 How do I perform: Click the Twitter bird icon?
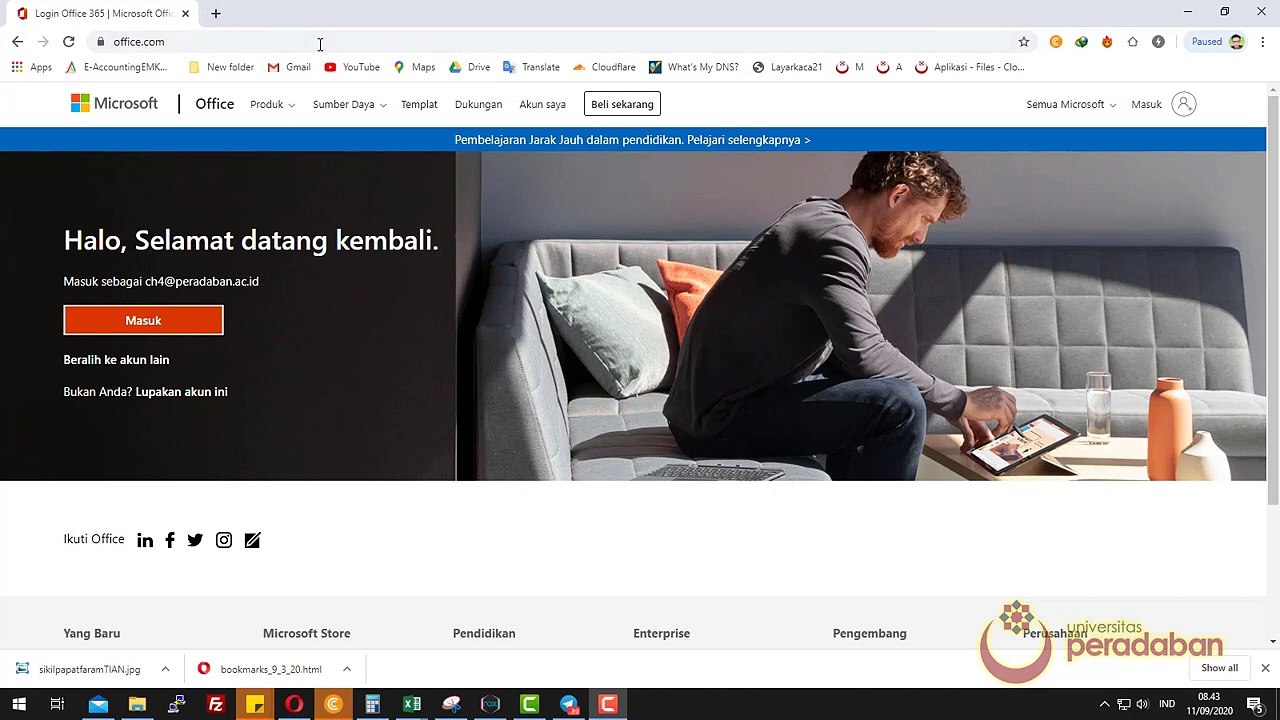point(195,540)
